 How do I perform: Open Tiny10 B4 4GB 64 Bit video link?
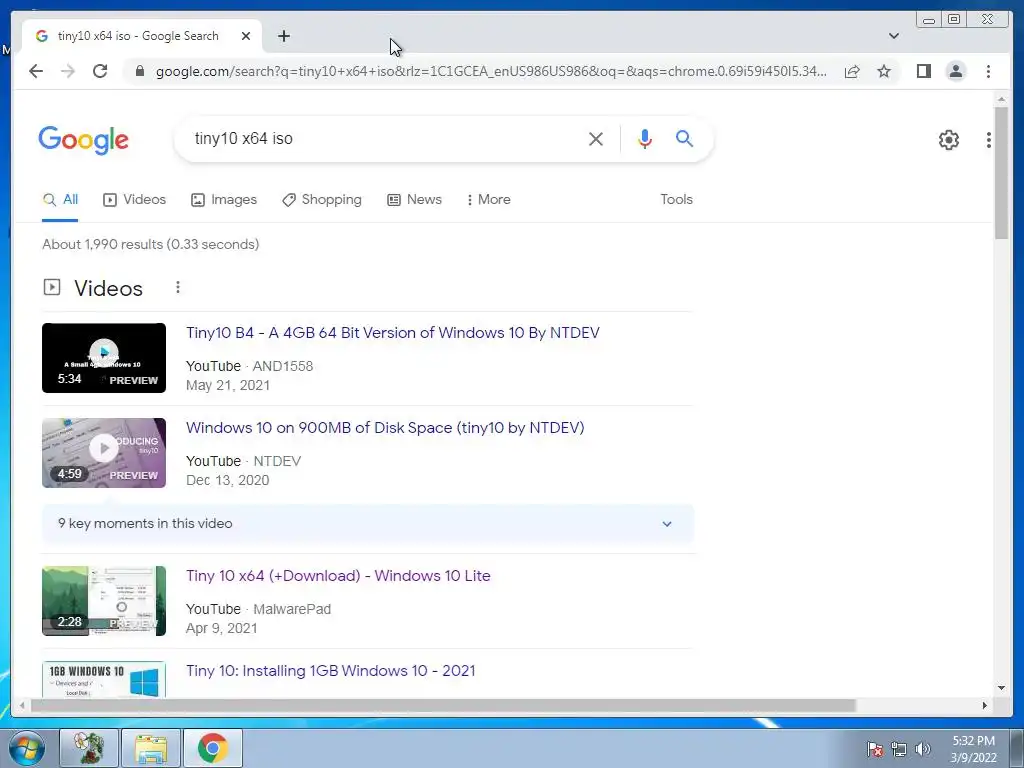click(392, 333)
